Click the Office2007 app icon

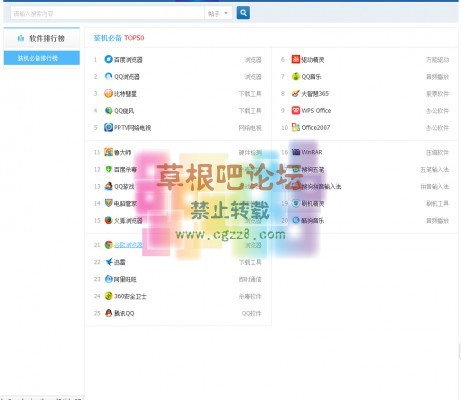click(296, 127)
